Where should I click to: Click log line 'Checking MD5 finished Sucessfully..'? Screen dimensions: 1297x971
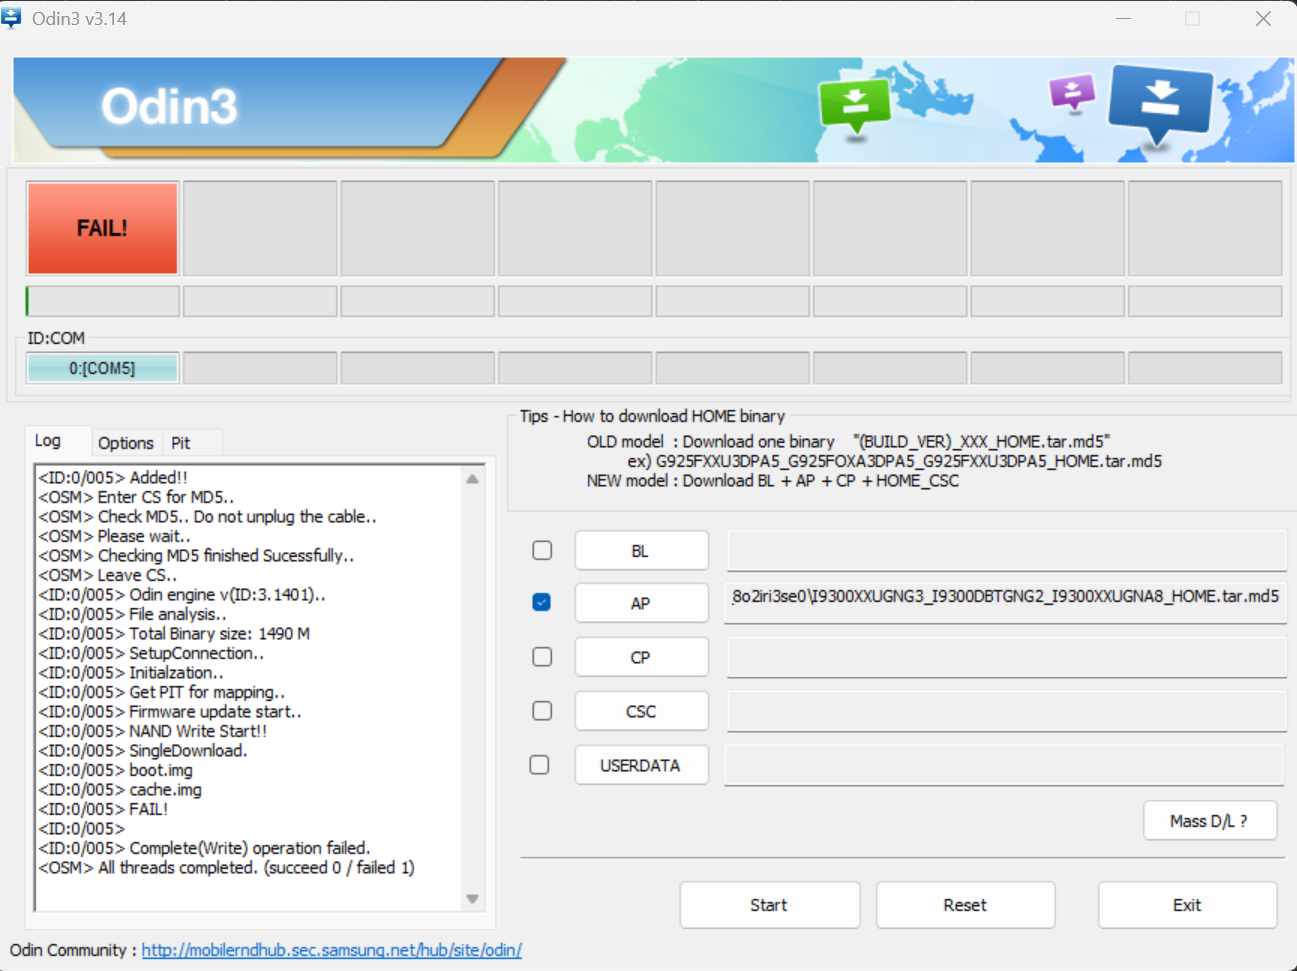coord(196,555)
